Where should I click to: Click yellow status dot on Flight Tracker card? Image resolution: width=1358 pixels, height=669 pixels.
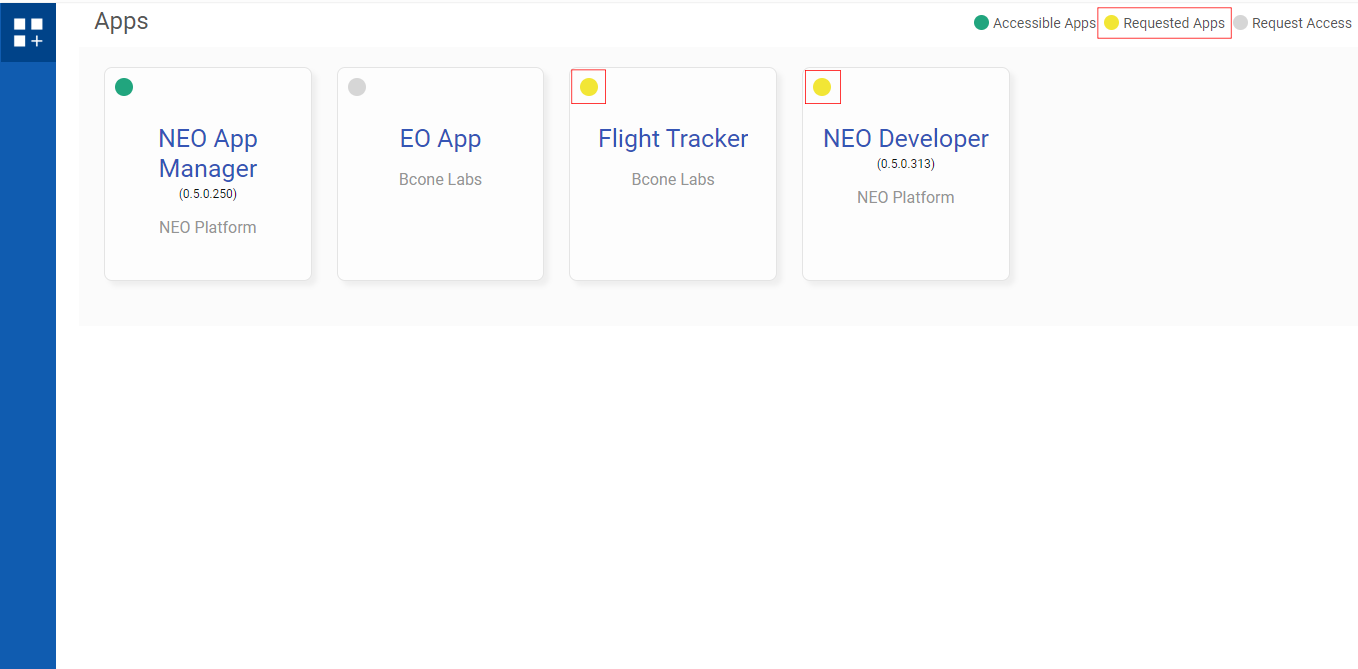tap(589, 87)
